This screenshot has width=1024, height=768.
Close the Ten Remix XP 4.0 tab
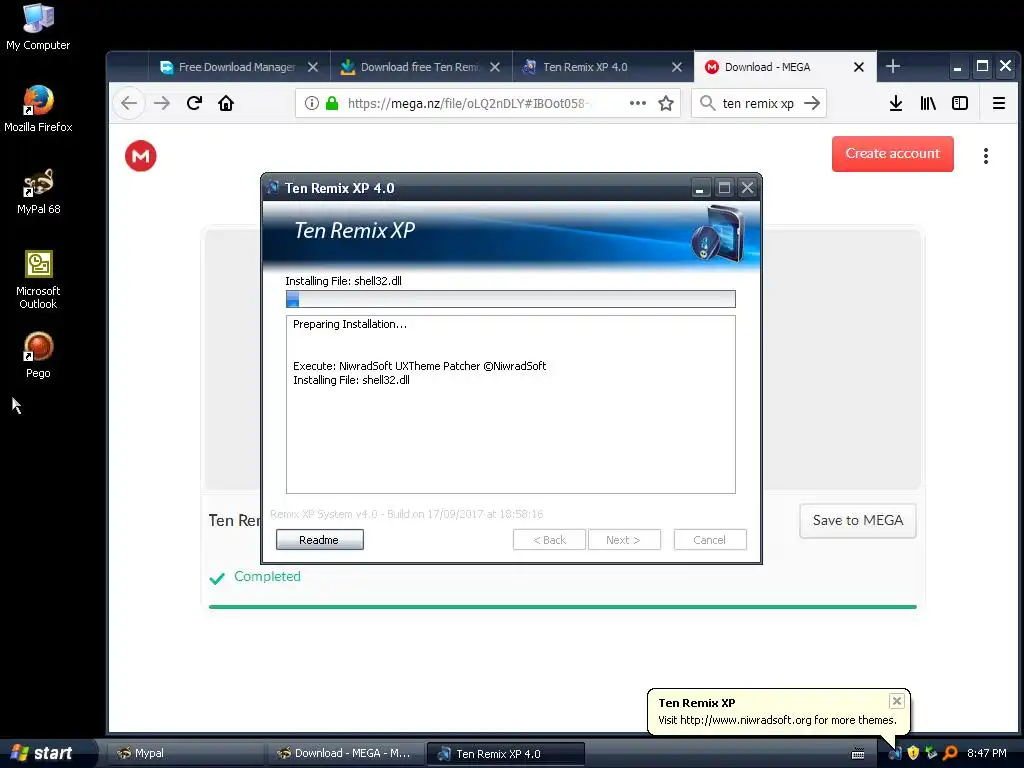pyautogui.click(x=677, y=67)
